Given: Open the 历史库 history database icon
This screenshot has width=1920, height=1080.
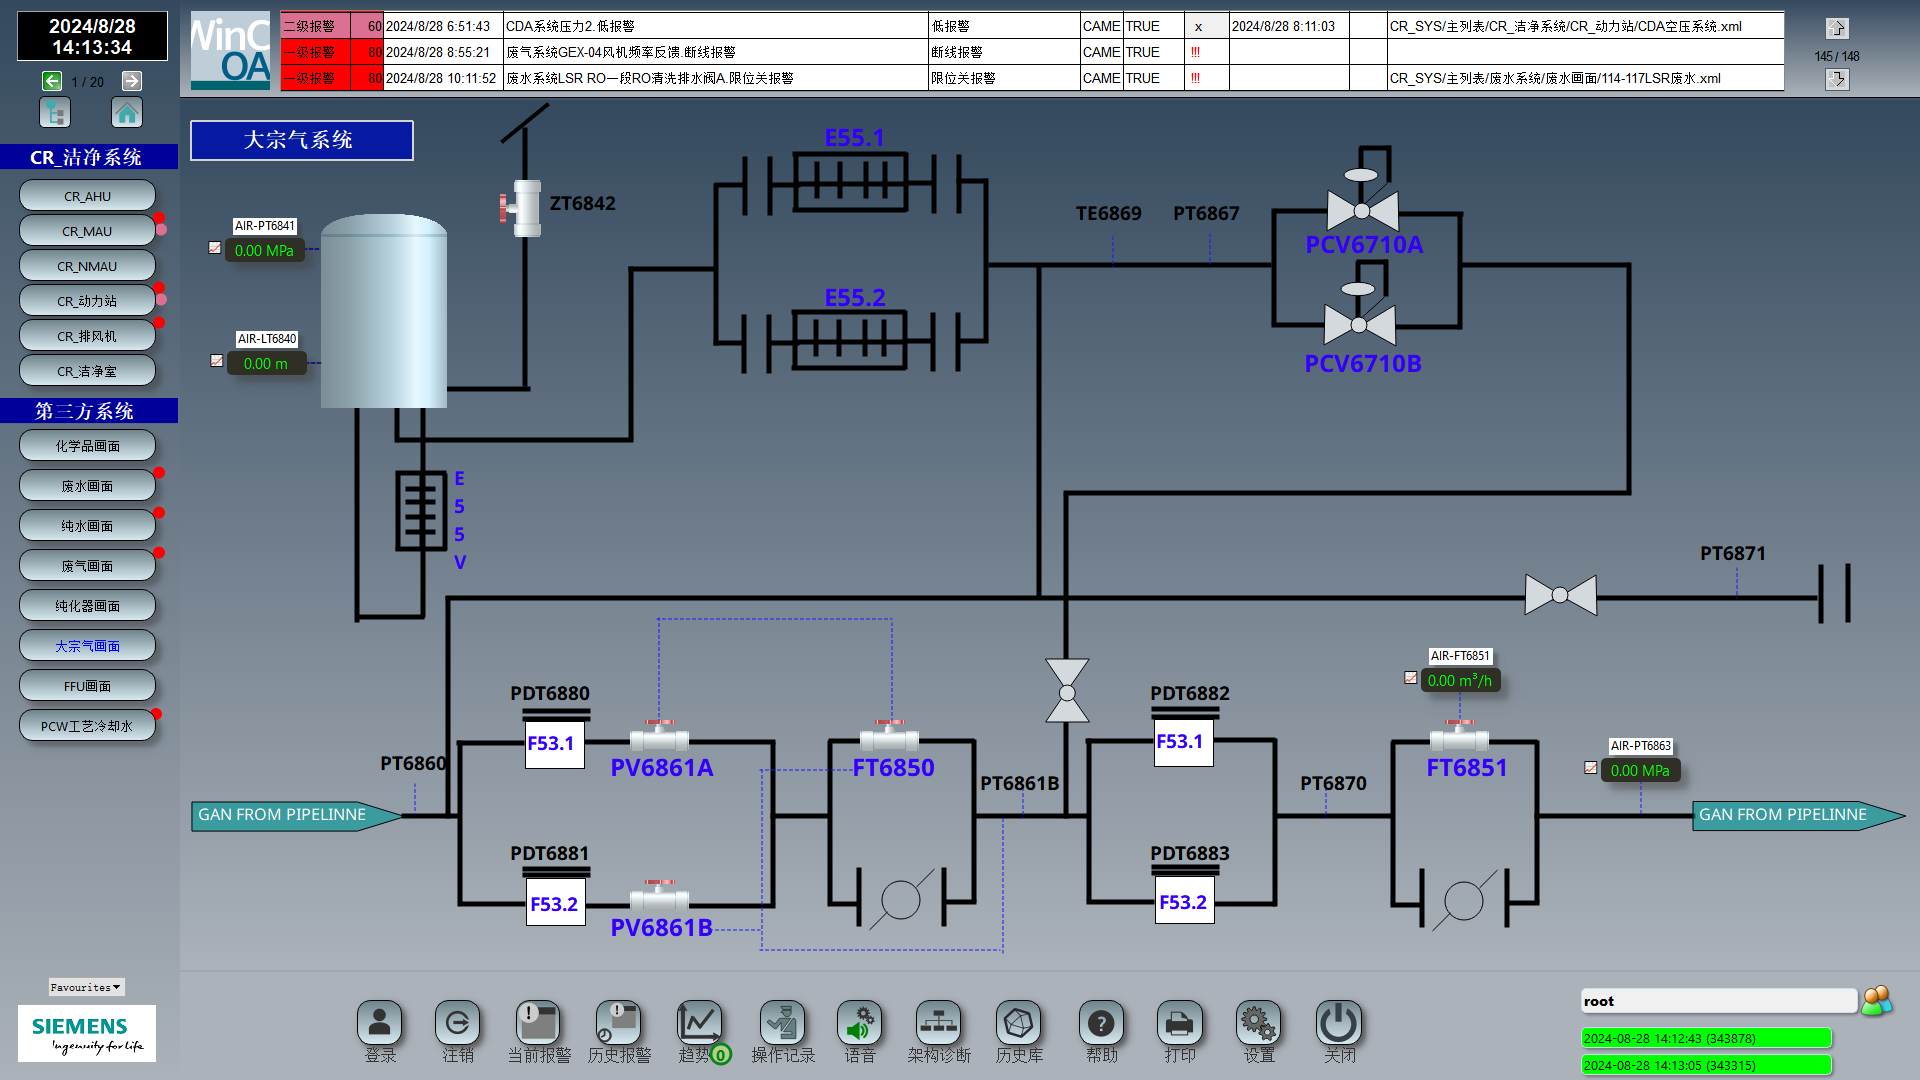Looking at the screenshot, I should click(1019, 1023).
